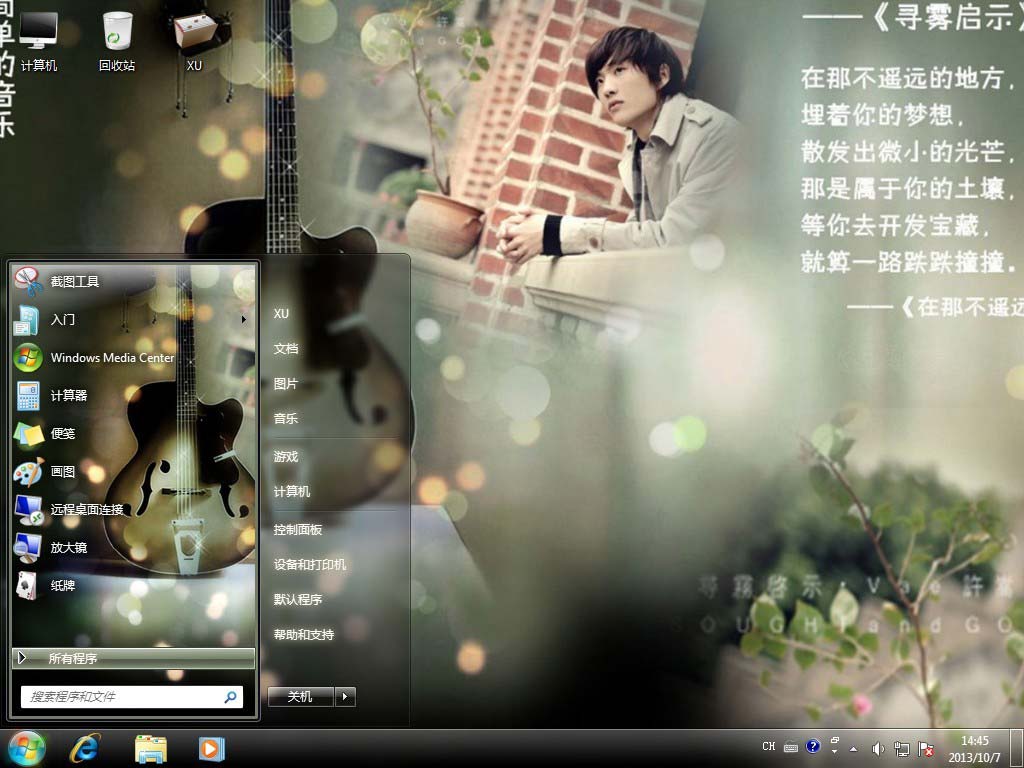1024x768 pixels.
Task: Open the arrow menu beside 关机 button
Action: click(345, 697)
